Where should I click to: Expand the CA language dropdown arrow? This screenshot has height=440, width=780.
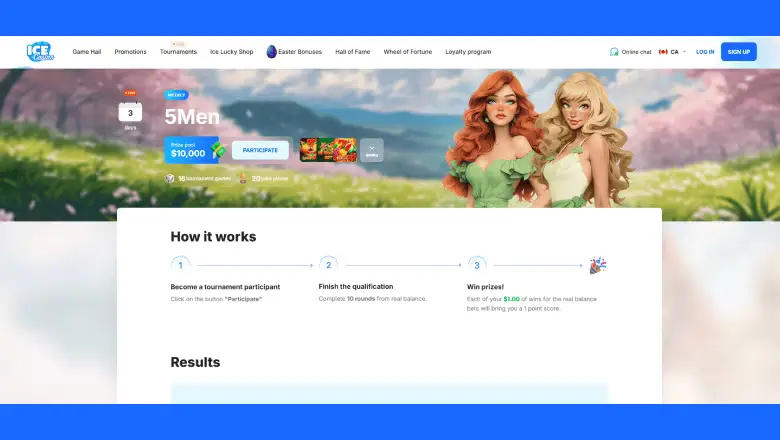pyautogui.click(x=685, y=51)
